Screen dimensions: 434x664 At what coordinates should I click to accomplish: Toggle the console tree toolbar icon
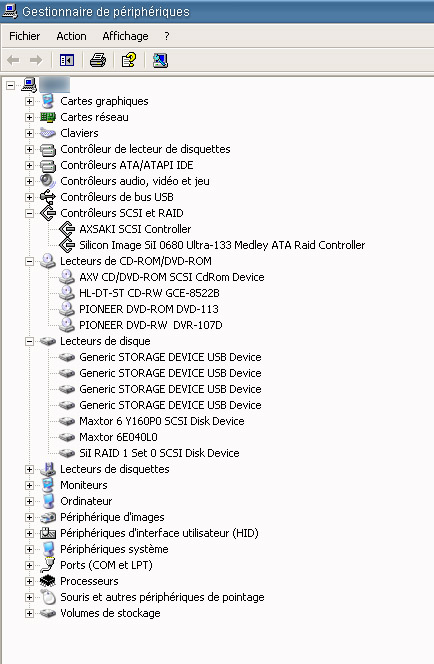pyautogui.click(x=67, y=60)
